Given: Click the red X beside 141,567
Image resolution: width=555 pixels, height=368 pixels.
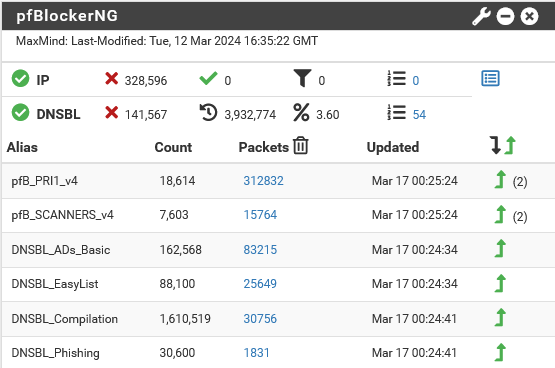Looking at the screenshot, I should (111, 113).
